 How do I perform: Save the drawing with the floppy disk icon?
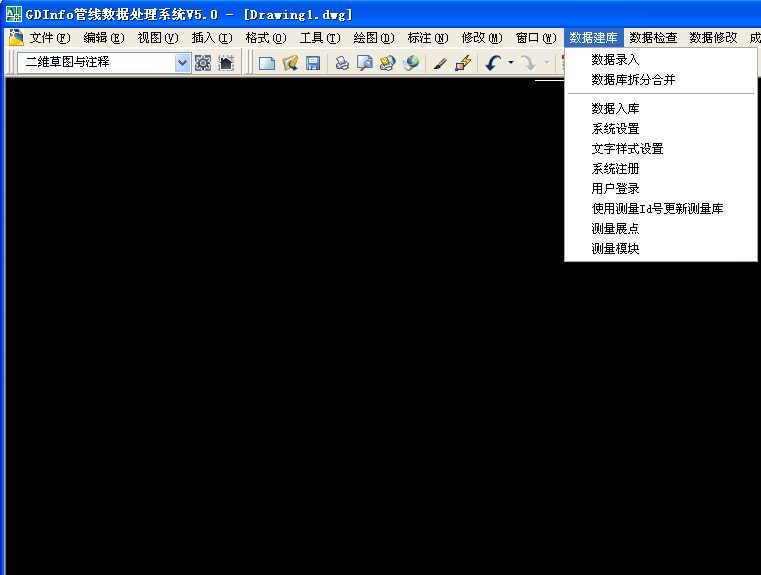pyautogui.click(x=313, y=63)
